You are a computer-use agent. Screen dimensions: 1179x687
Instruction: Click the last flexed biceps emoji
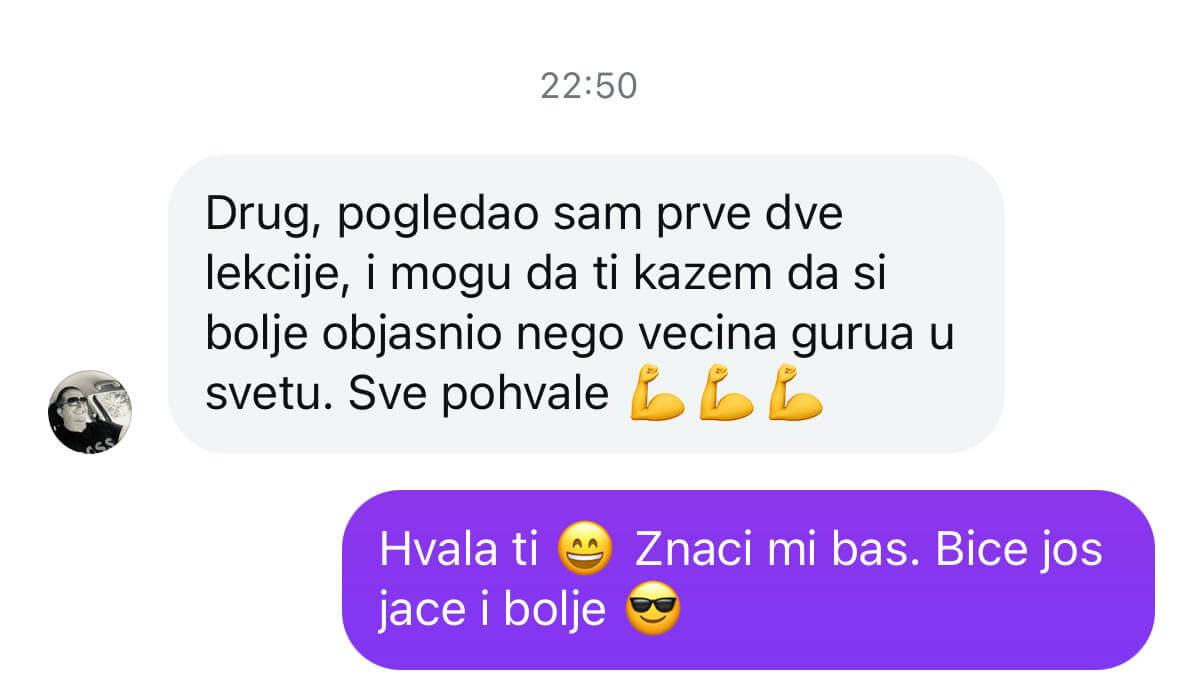(796, 392)
